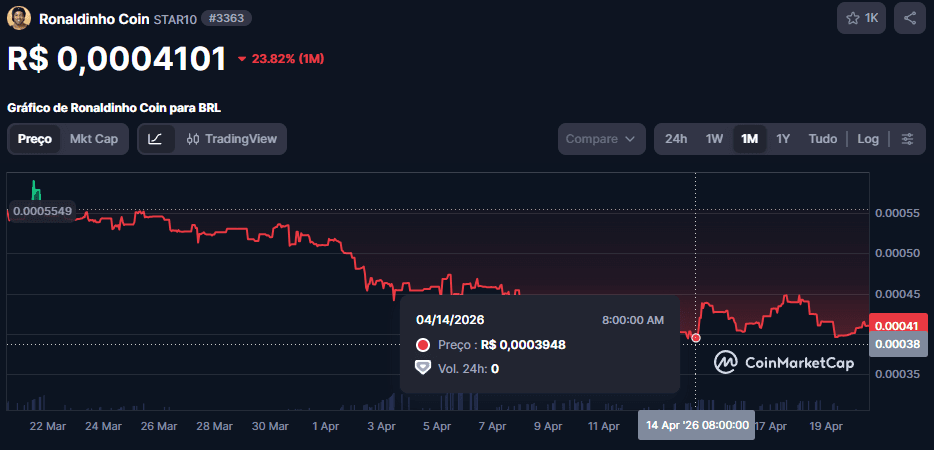This screenshot has height=450, width=934.
Task: Select the 24h time range
Action: pos(676,139)
